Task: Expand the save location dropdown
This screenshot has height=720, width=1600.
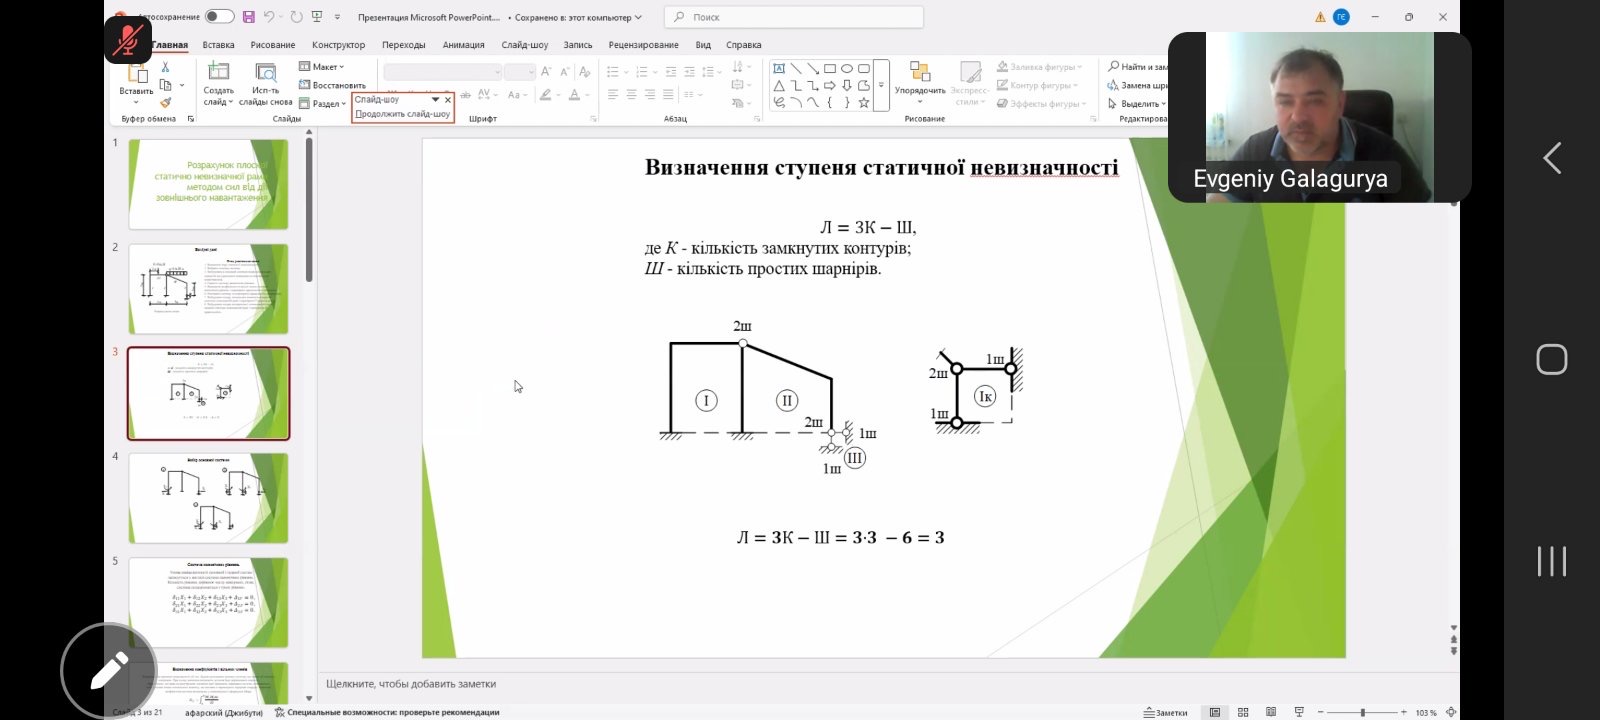Action: tap(639, 17)
